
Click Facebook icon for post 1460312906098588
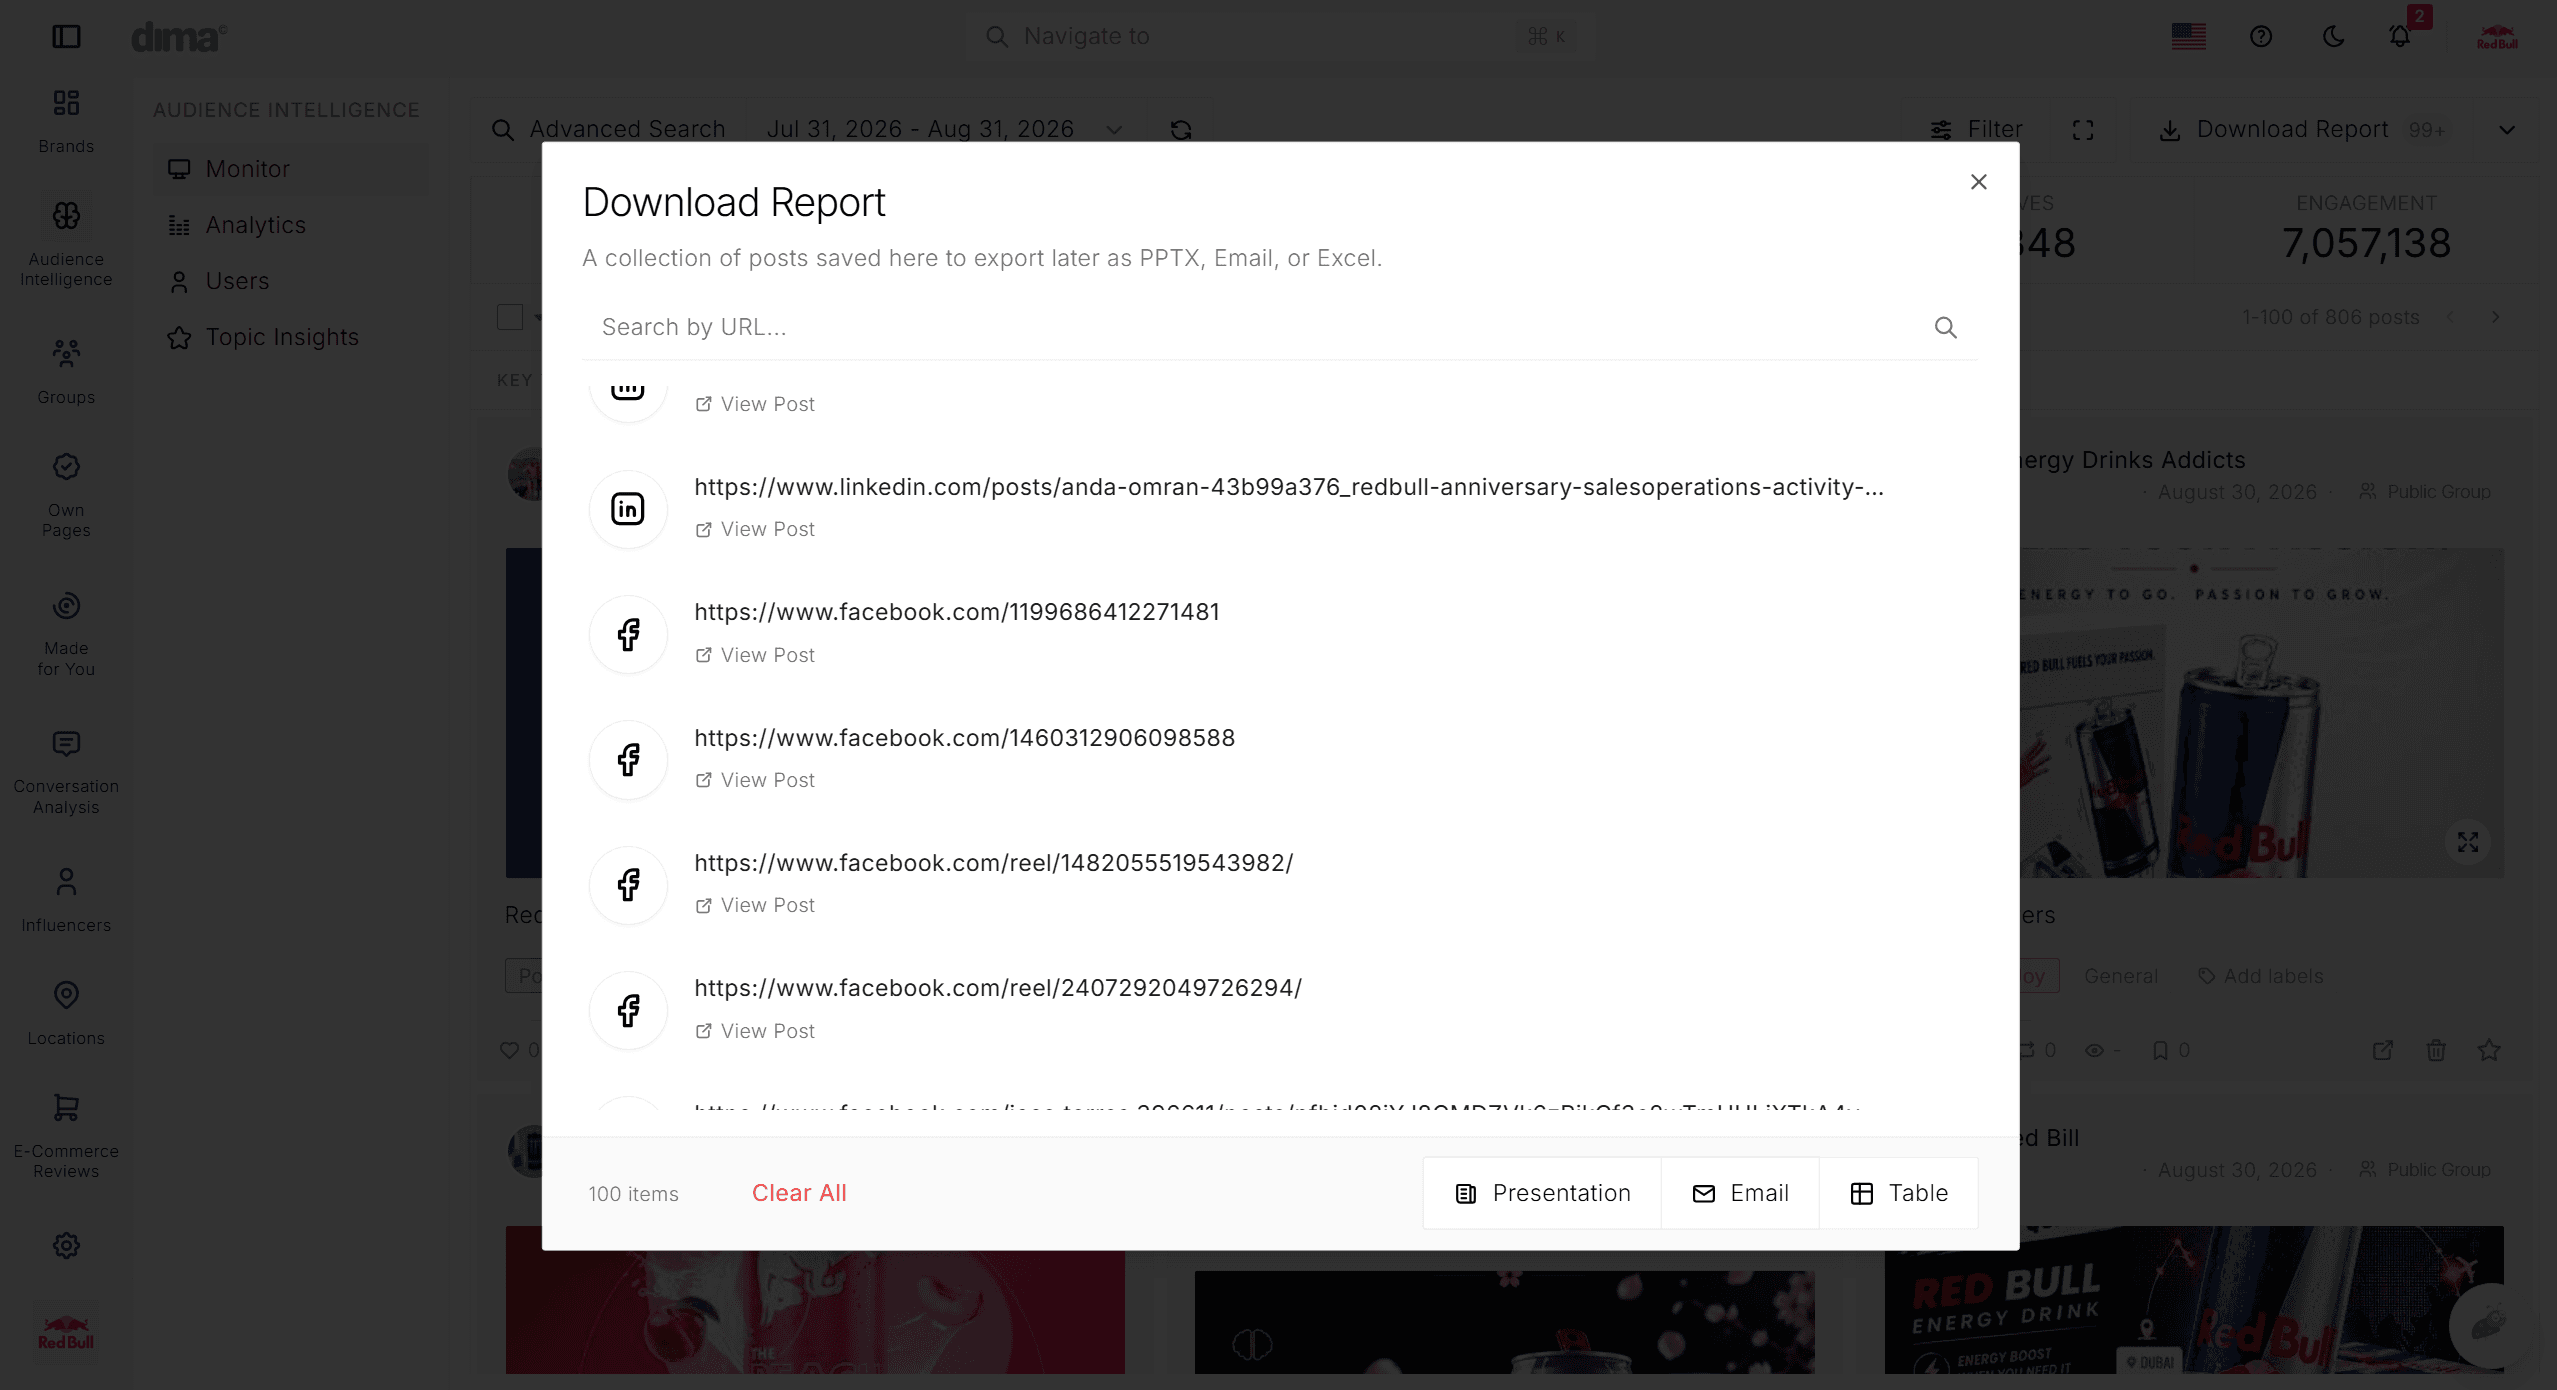pos(628,760)
